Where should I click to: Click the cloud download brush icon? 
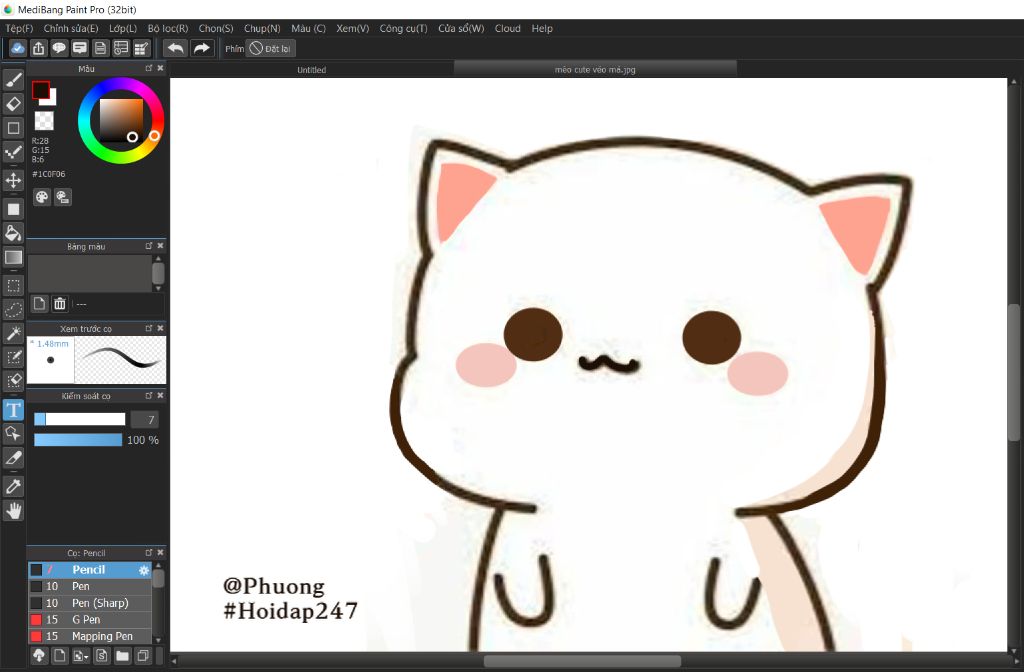(39, 656)
